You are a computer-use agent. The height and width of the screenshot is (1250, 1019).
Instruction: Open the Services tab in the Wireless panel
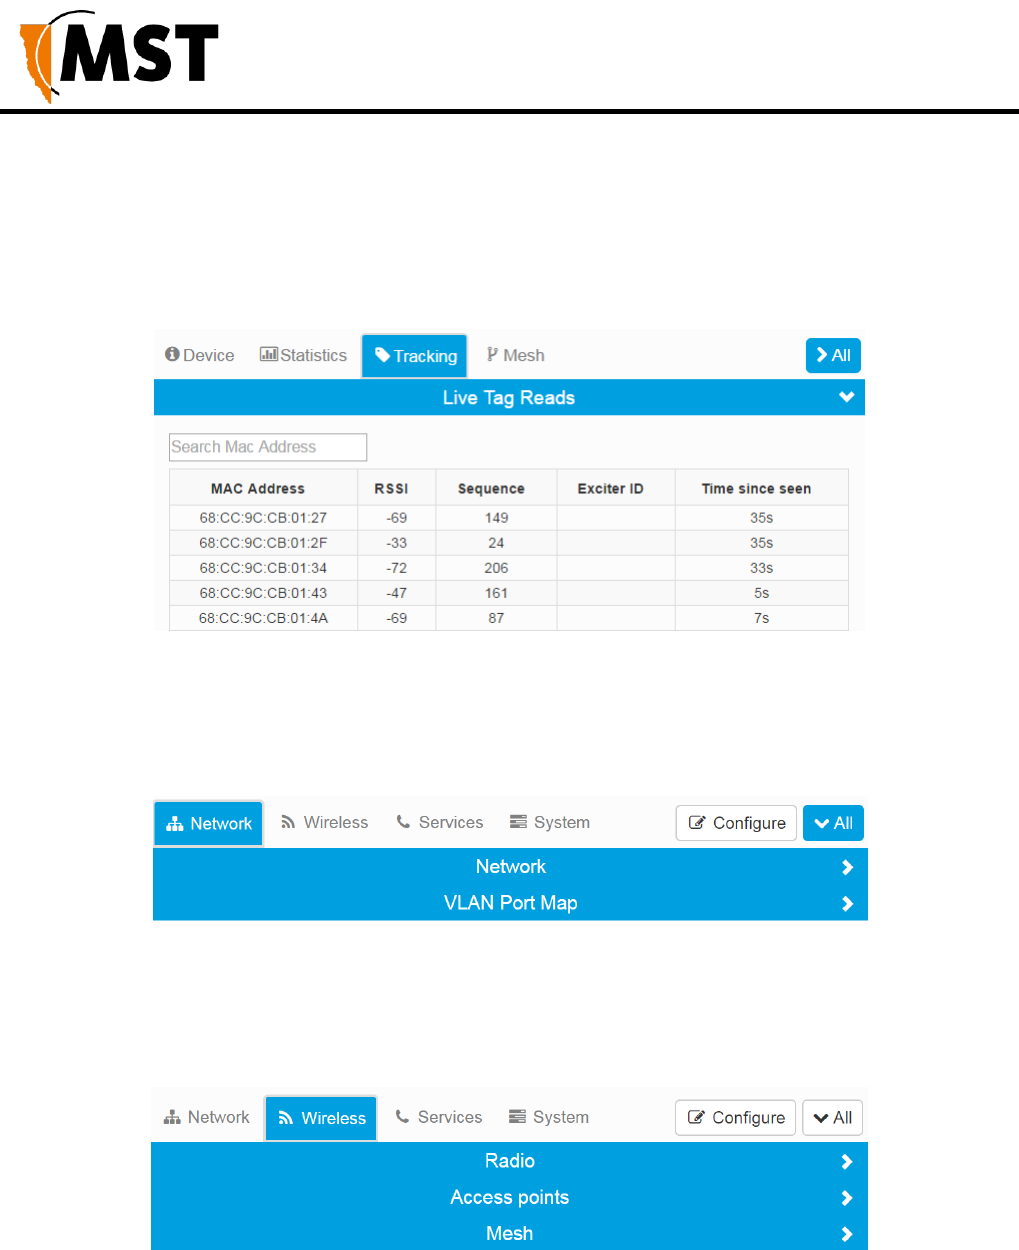pyautogui.click(x=438, y=1117)
